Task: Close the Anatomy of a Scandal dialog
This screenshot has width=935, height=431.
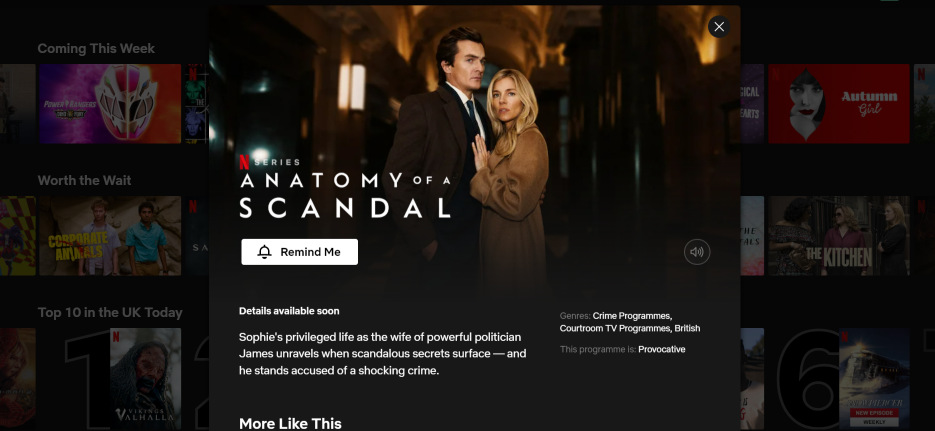Action: pos(719,27)
